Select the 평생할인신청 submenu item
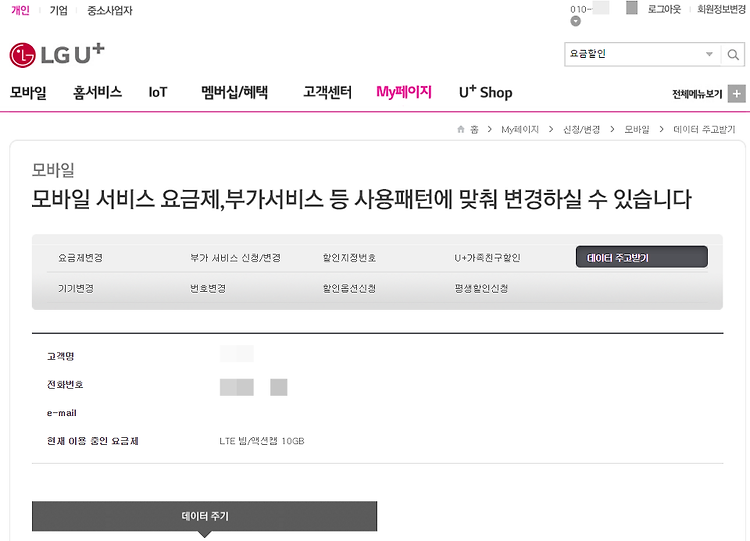This screenshot has height=541, width=750. pos(481,288)
